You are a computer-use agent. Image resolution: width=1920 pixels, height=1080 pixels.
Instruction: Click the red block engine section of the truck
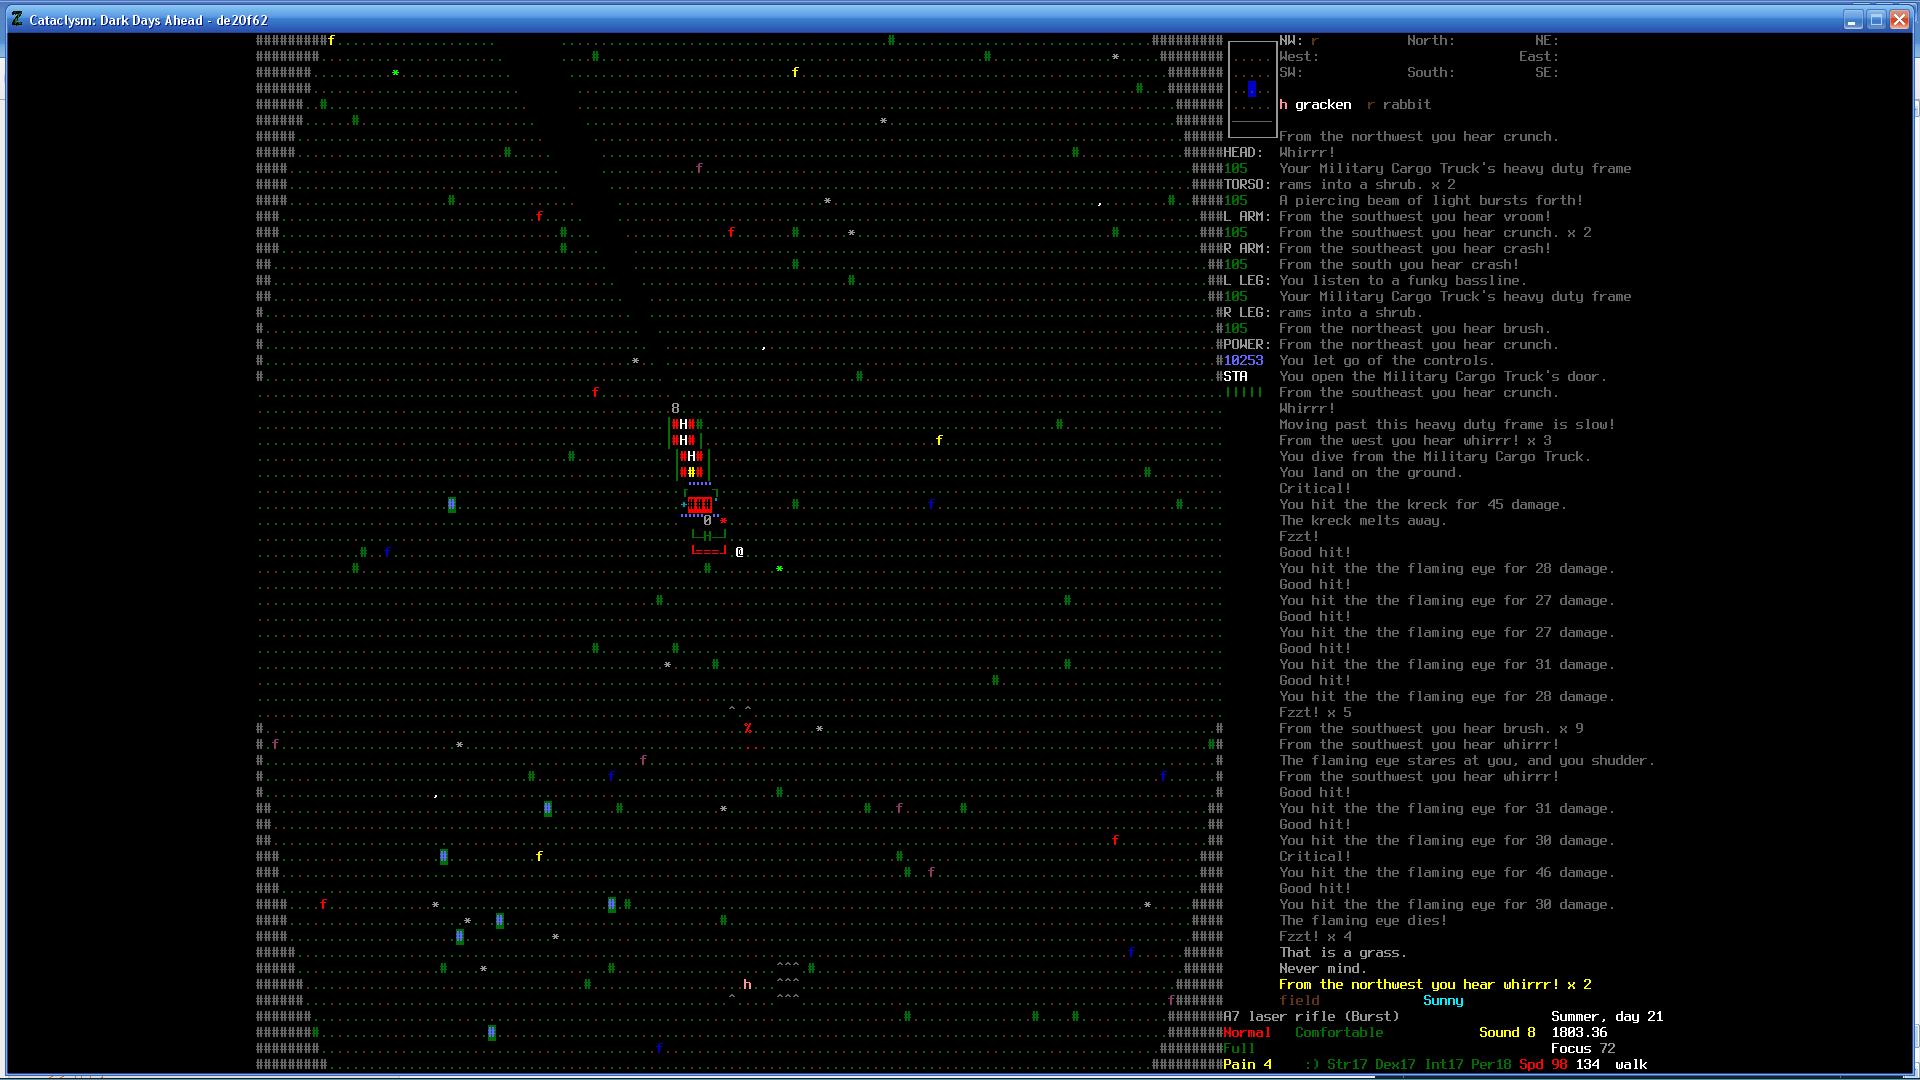700,504
